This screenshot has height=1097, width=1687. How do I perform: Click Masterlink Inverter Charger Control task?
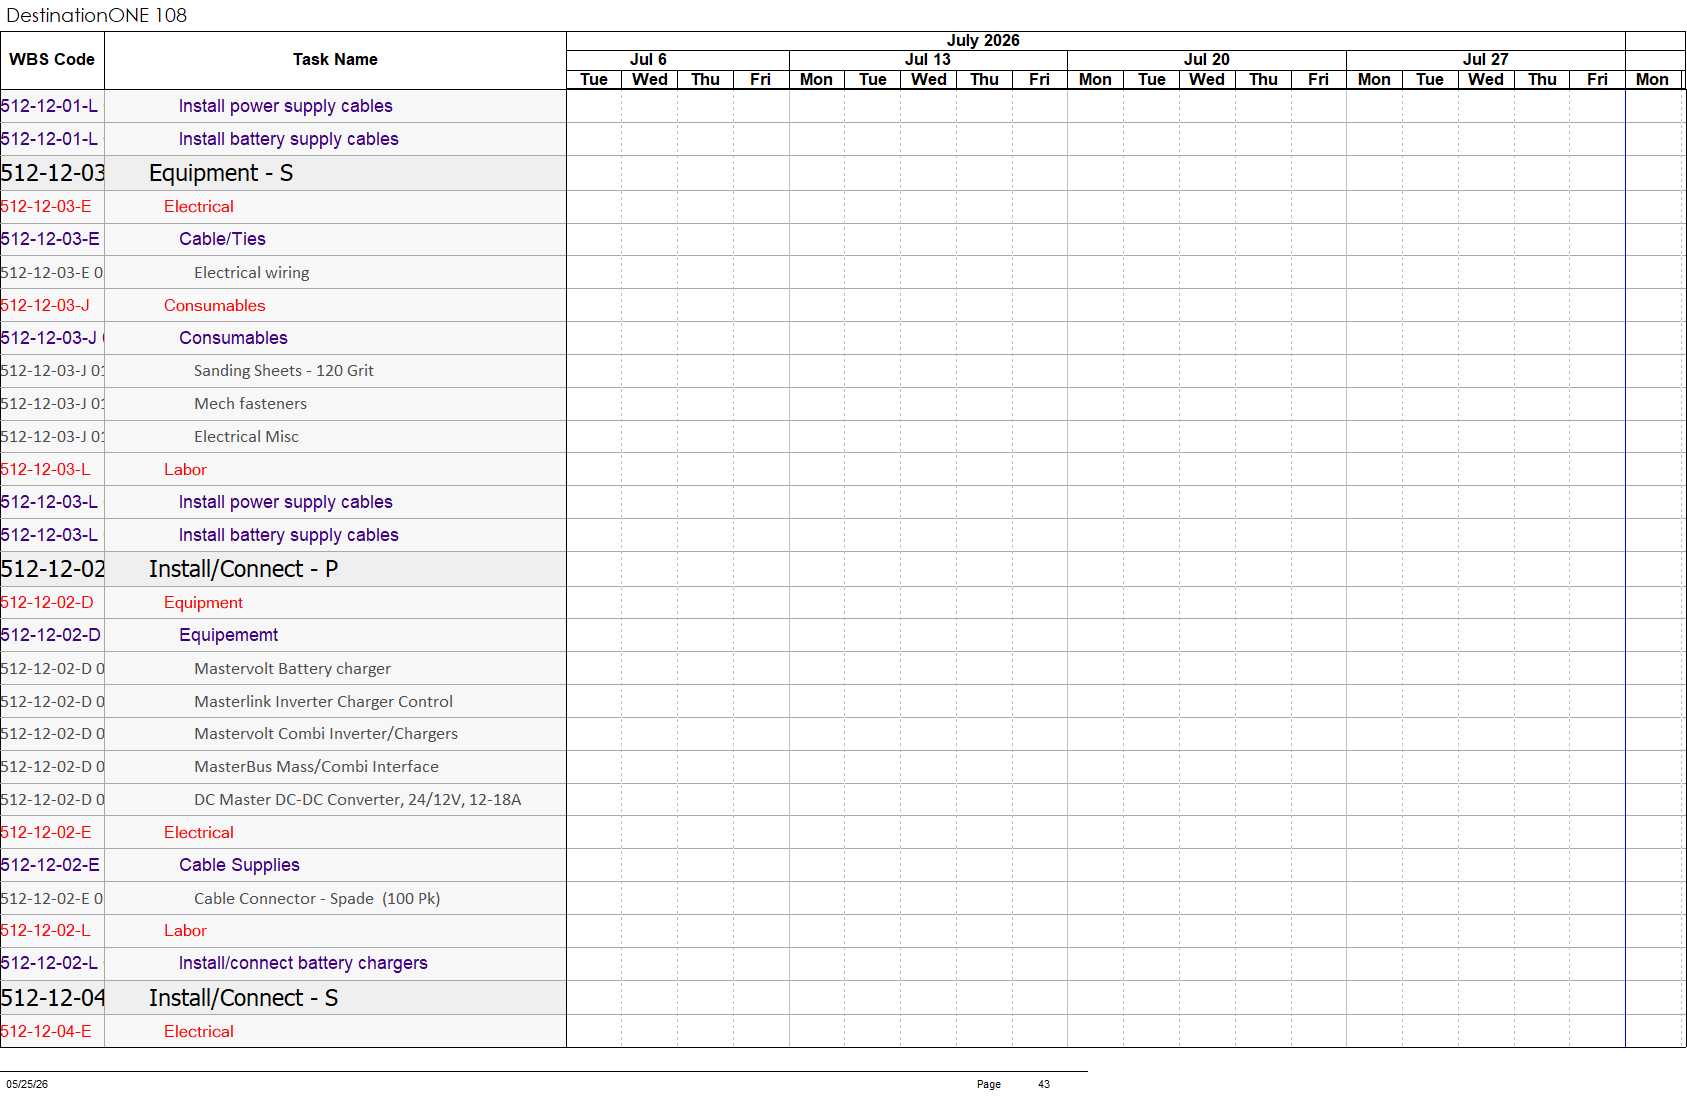[x=324, y=701]
